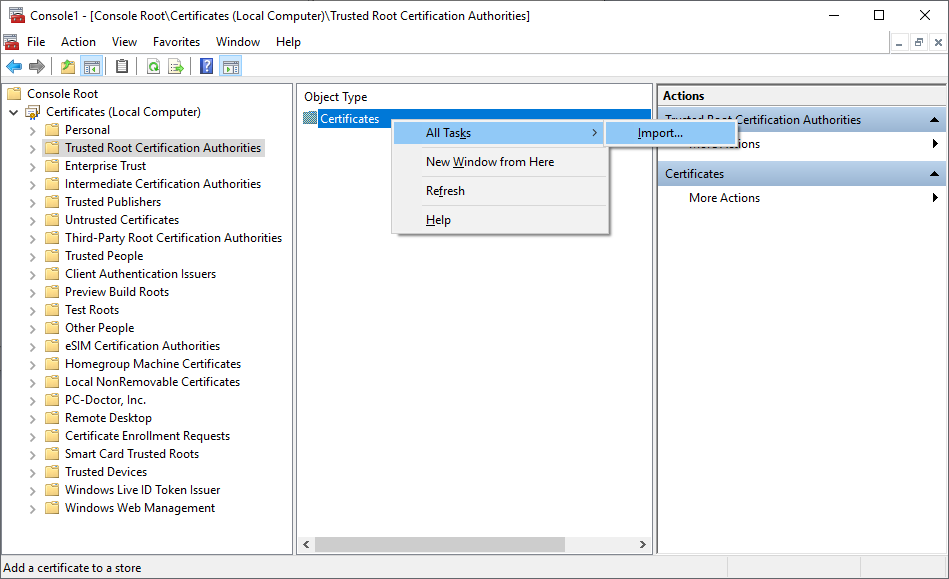Click the clipboard icon in the toolbar

(x=122, y=67)
